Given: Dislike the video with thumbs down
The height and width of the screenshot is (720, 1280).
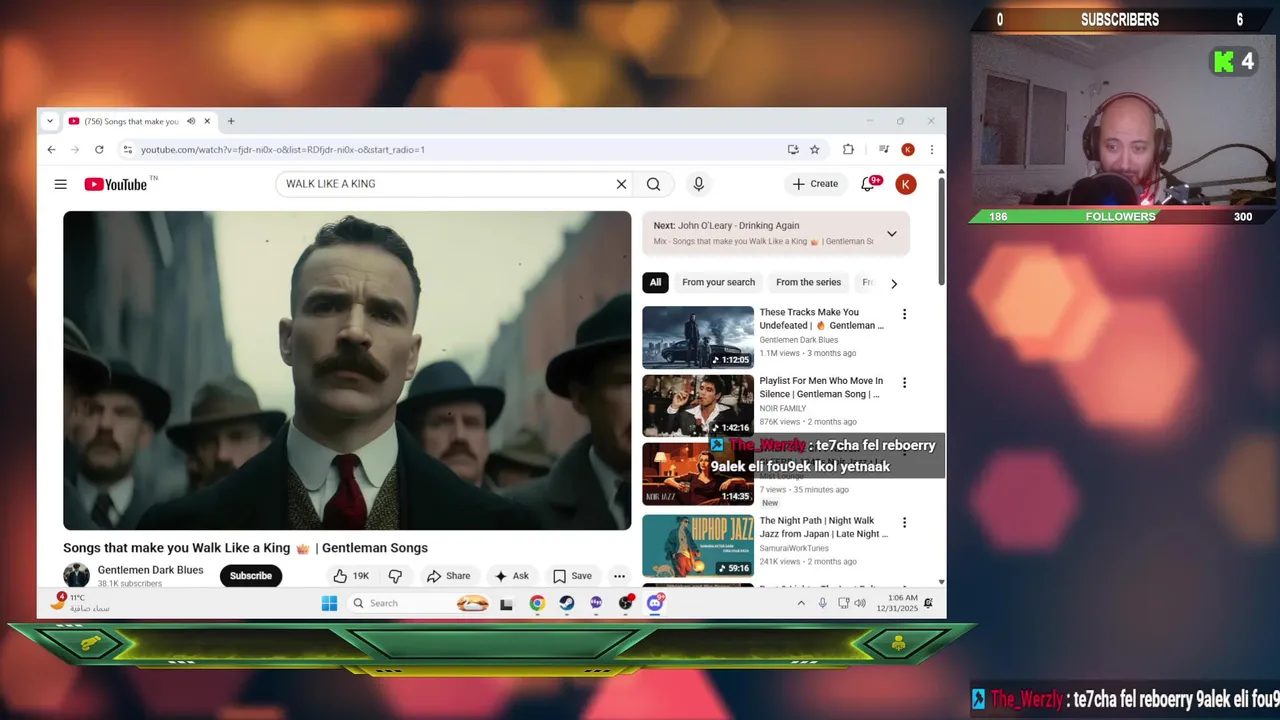Looking at the screenshot, I should [x=395, y=576].
